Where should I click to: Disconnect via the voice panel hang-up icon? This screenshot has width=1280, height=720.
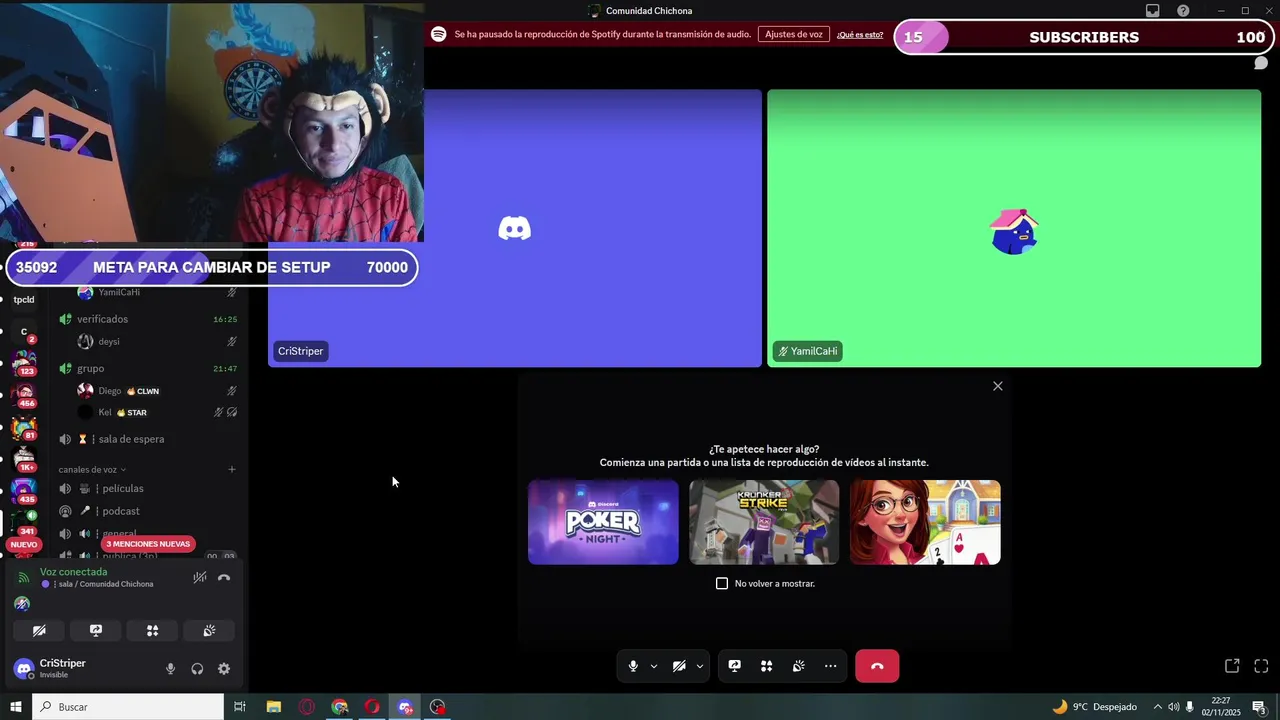click(x=224, y=577)
